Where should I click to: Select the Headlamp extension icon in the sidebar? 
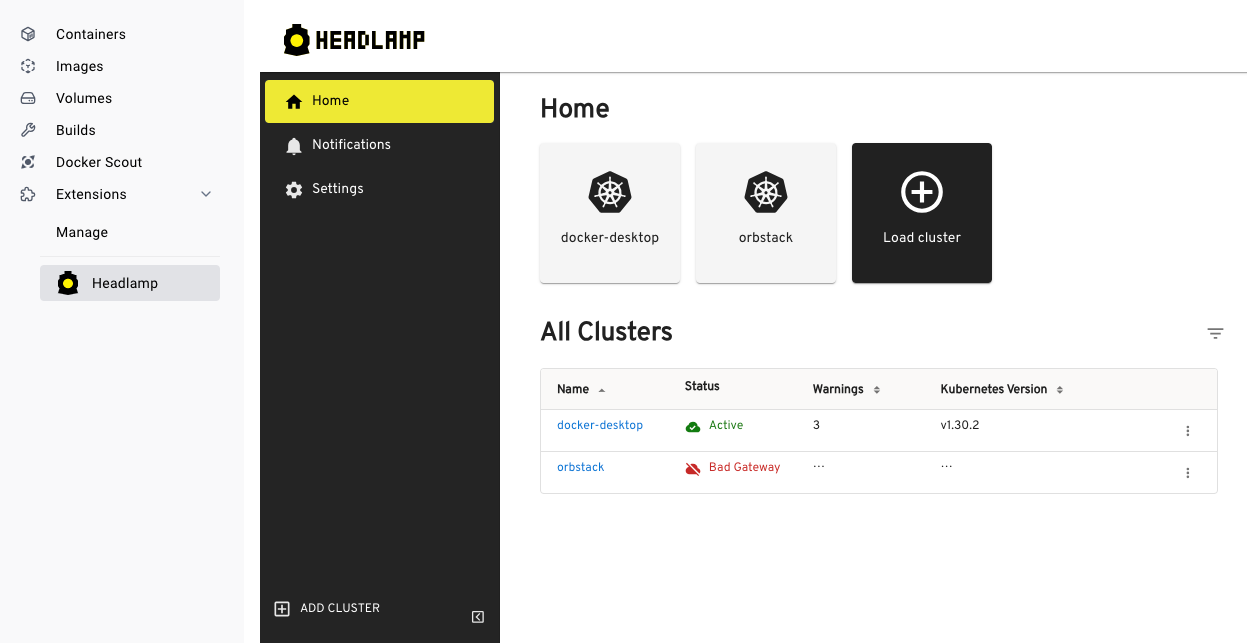(x=67, y=283)
